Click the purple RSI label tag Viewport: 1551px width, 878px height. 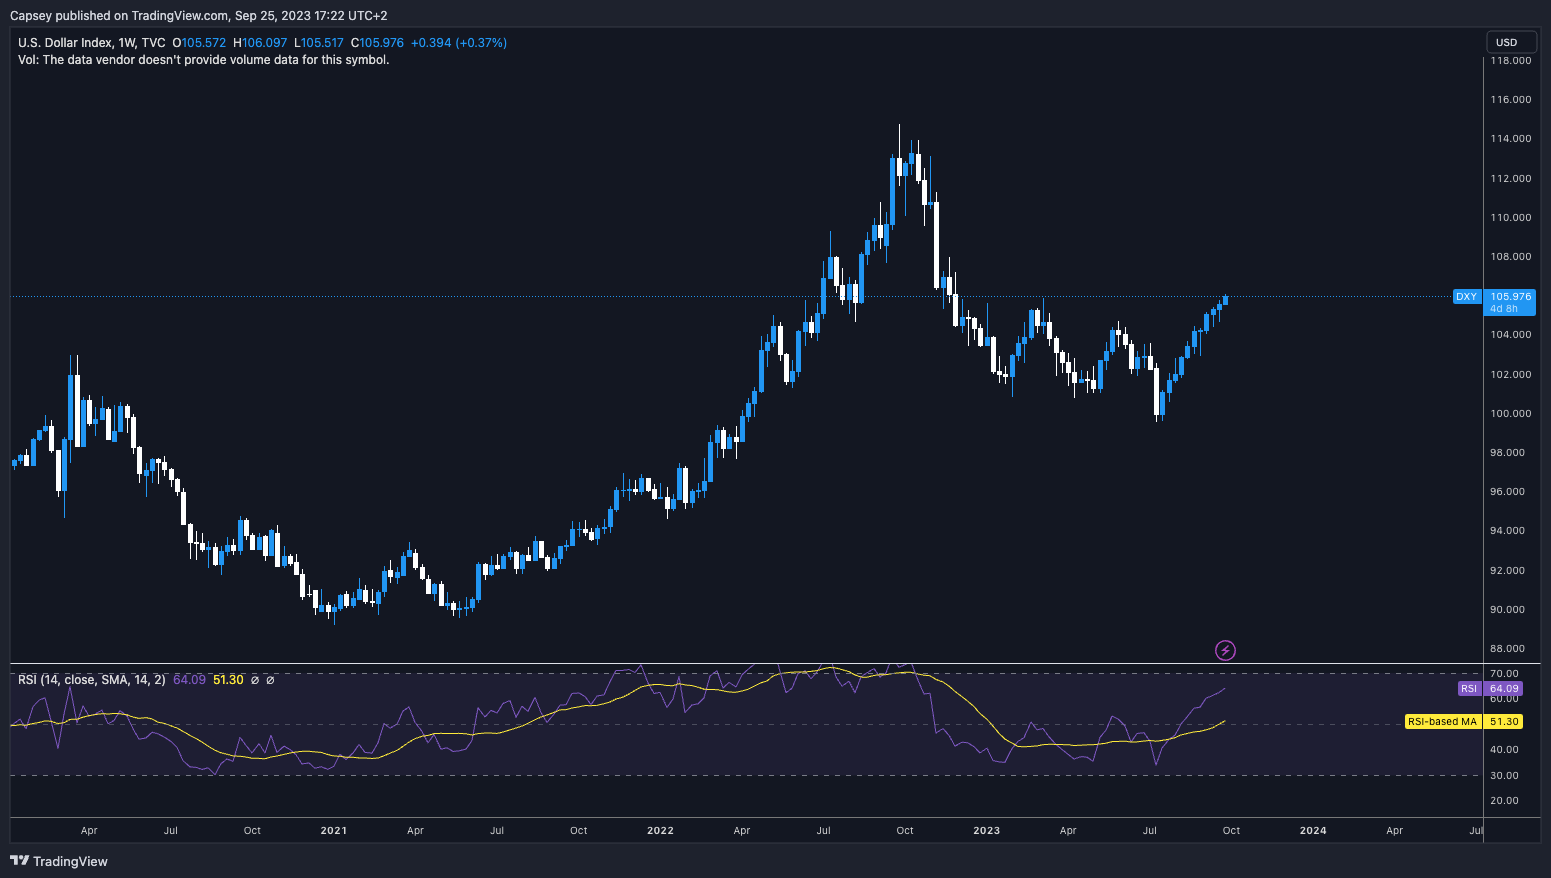tap(1468, 689)
